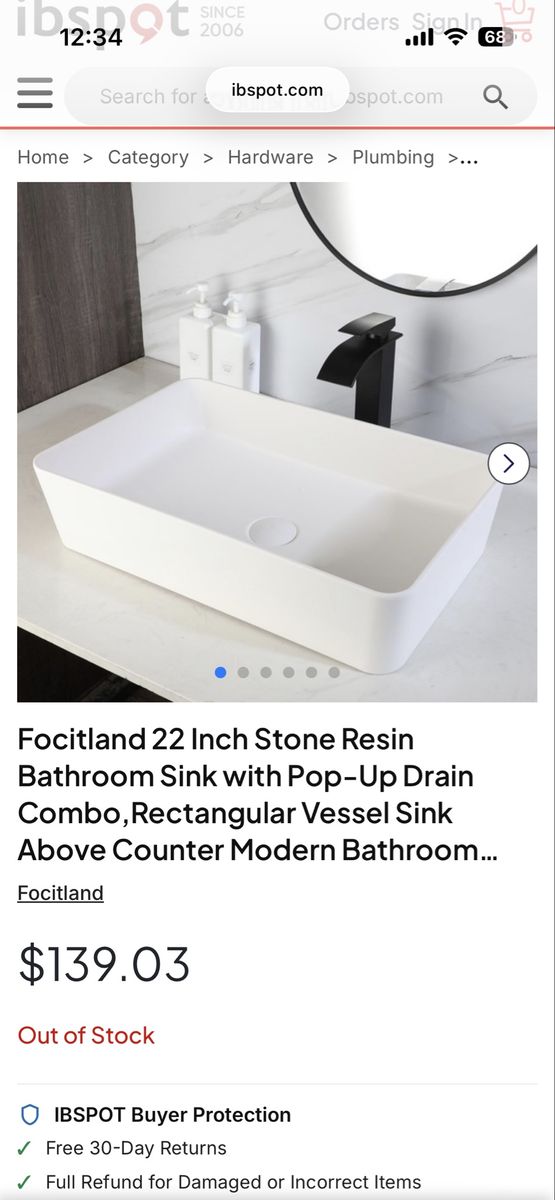This screenshot has width=555, height=1200.
Task: Go to the Home breadcrumb
Action: click(43, 157)
